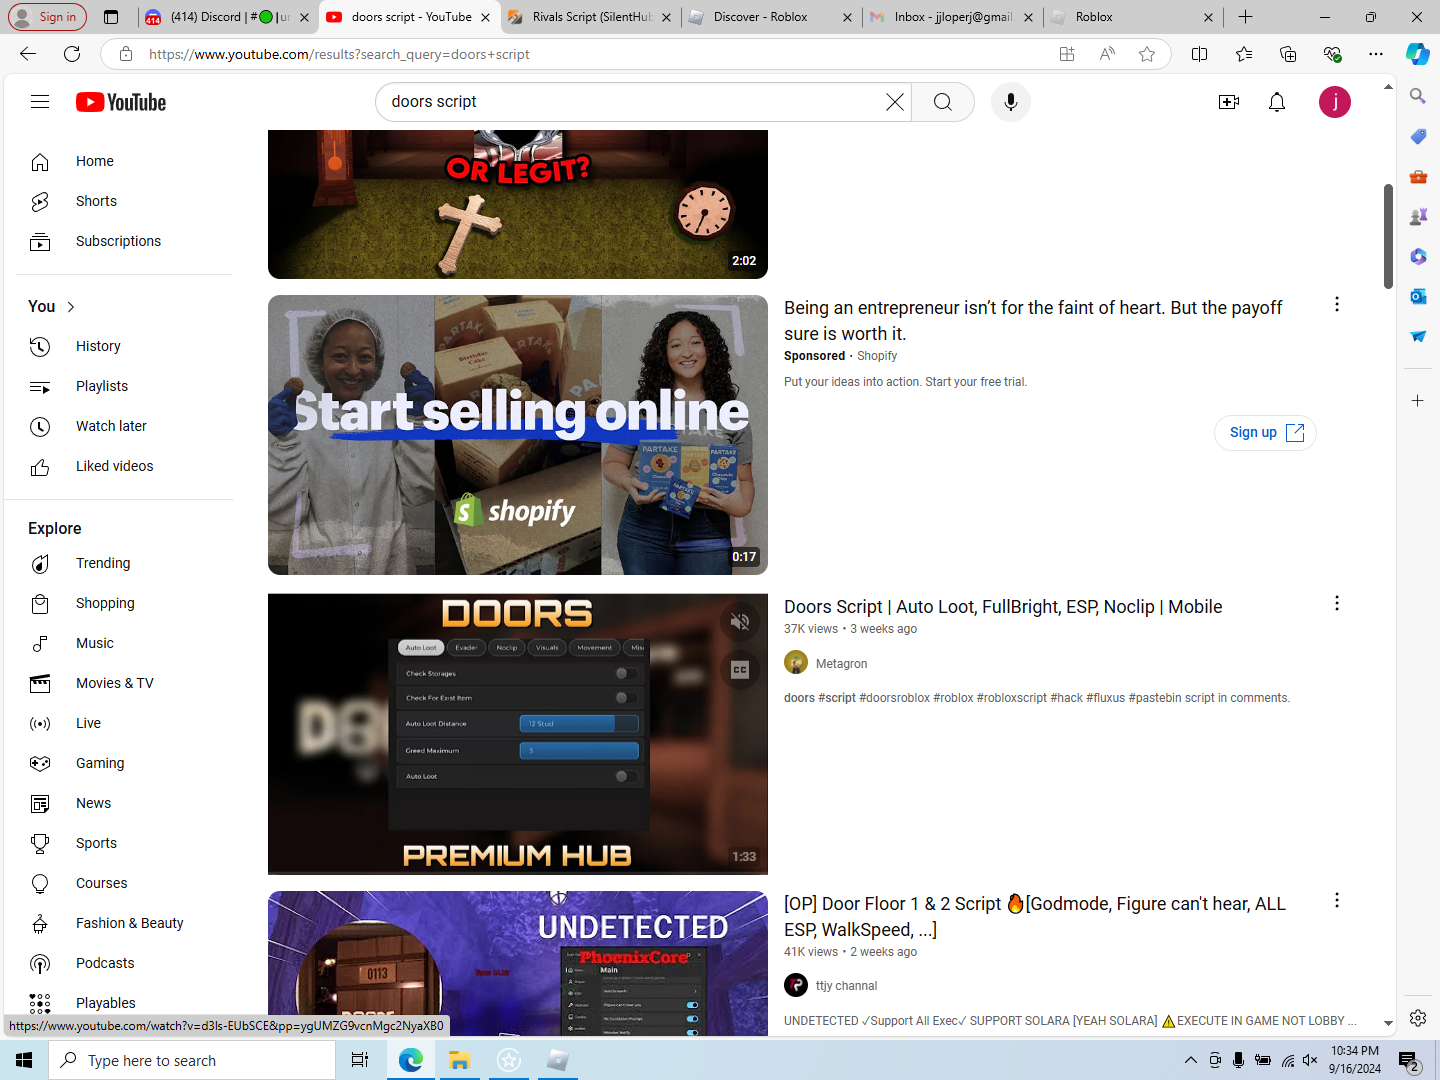
Task: Click the Sign in button in Edge
Action: [47, 17]
